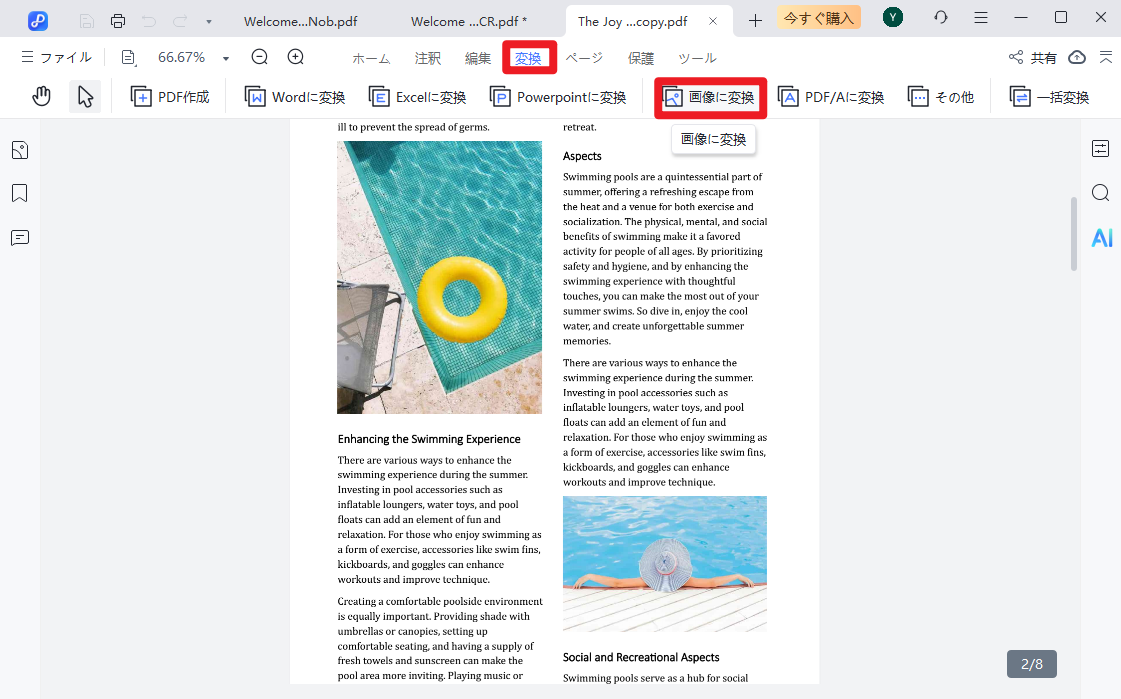Click the zoom in magnifier icon

pyautogui.click(x=296, y=58)
